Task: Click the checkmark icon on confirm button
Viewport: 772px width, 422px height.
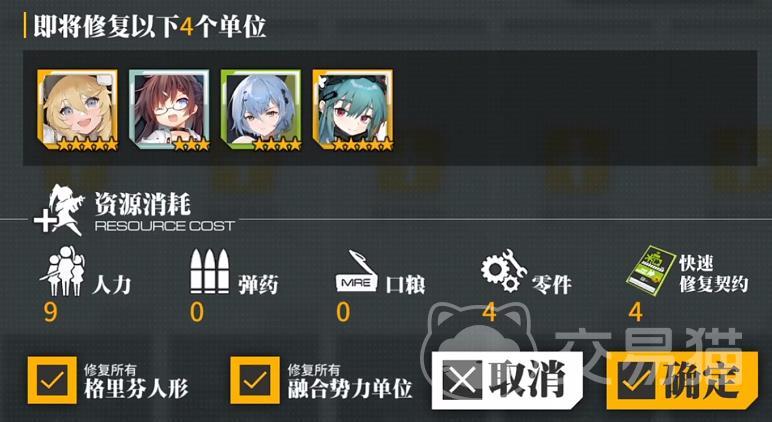Action: pos(638,381)
